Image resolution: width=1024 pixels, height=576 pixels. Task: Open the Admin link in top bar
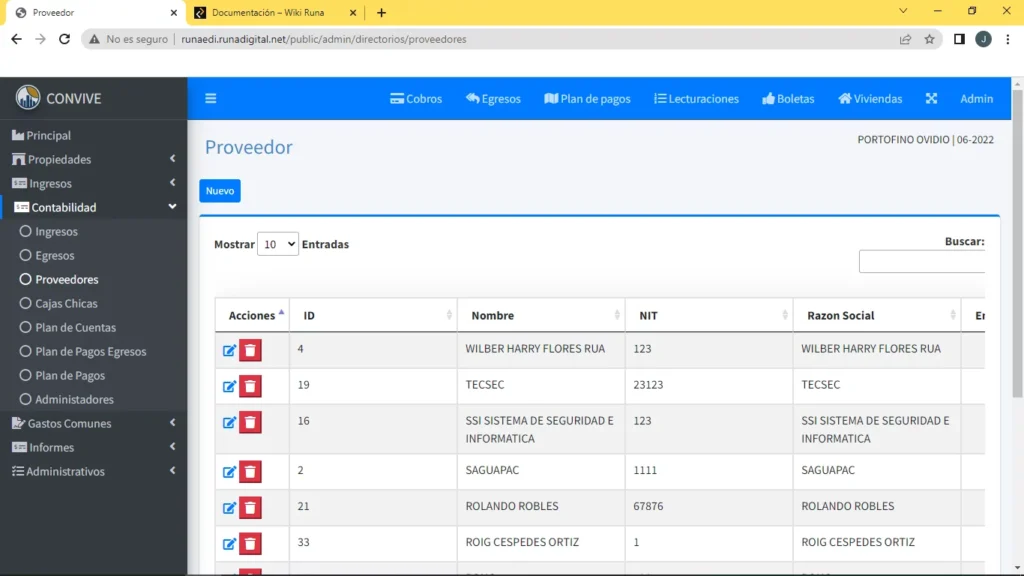(976, 99)
